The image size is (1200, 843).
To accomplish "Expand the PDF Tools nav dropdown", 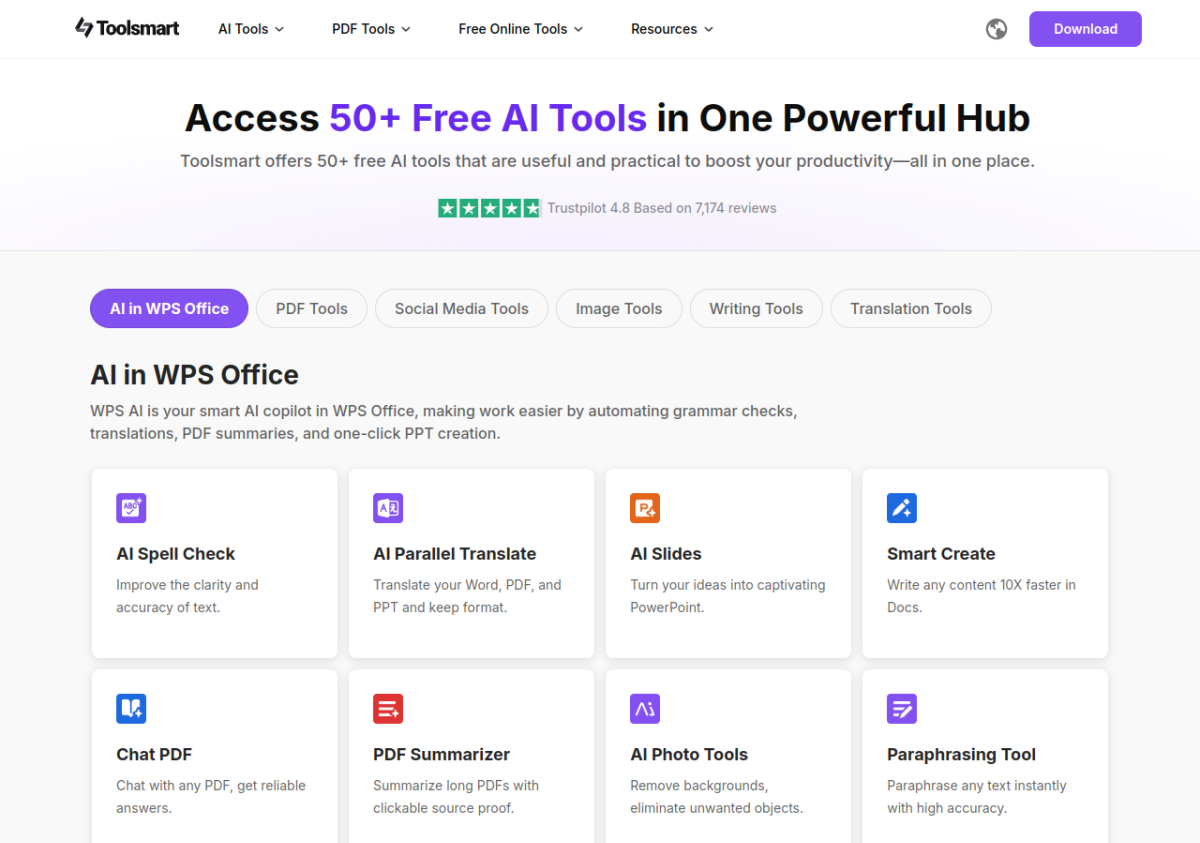I will point(371,29).
